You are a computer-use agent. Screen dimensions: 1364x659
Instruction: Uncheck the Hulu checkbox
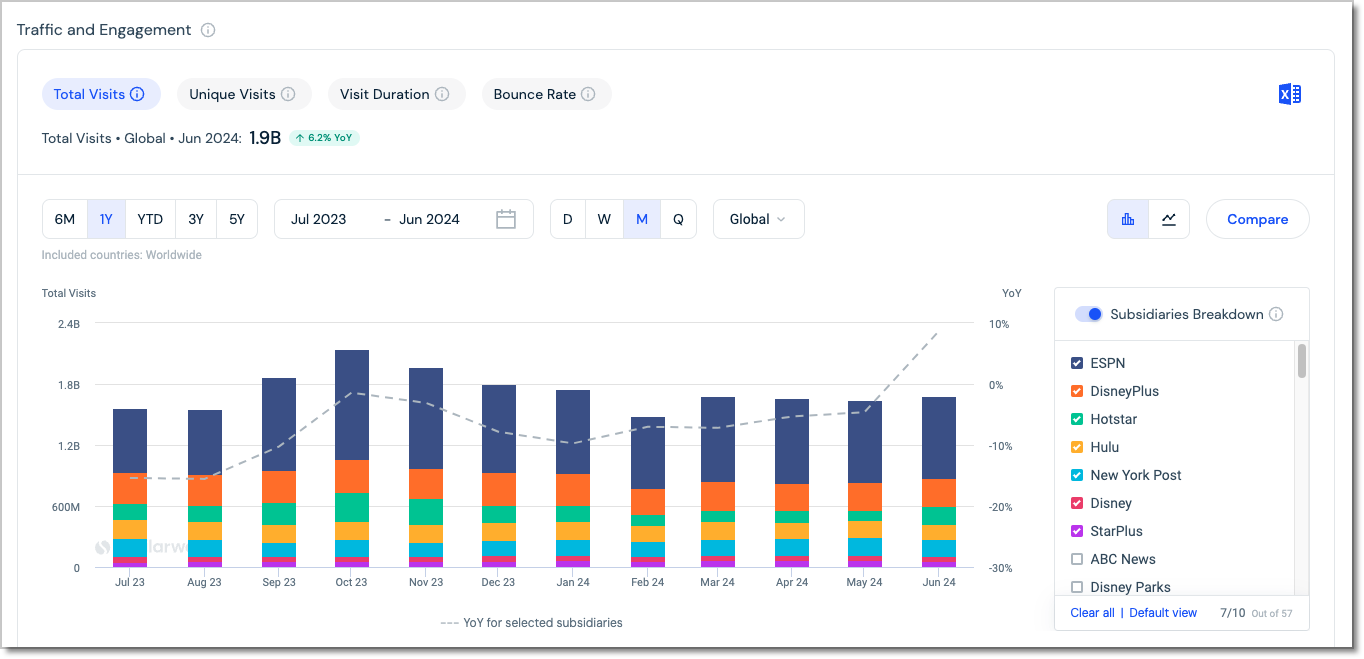[x=1077, y=447]
